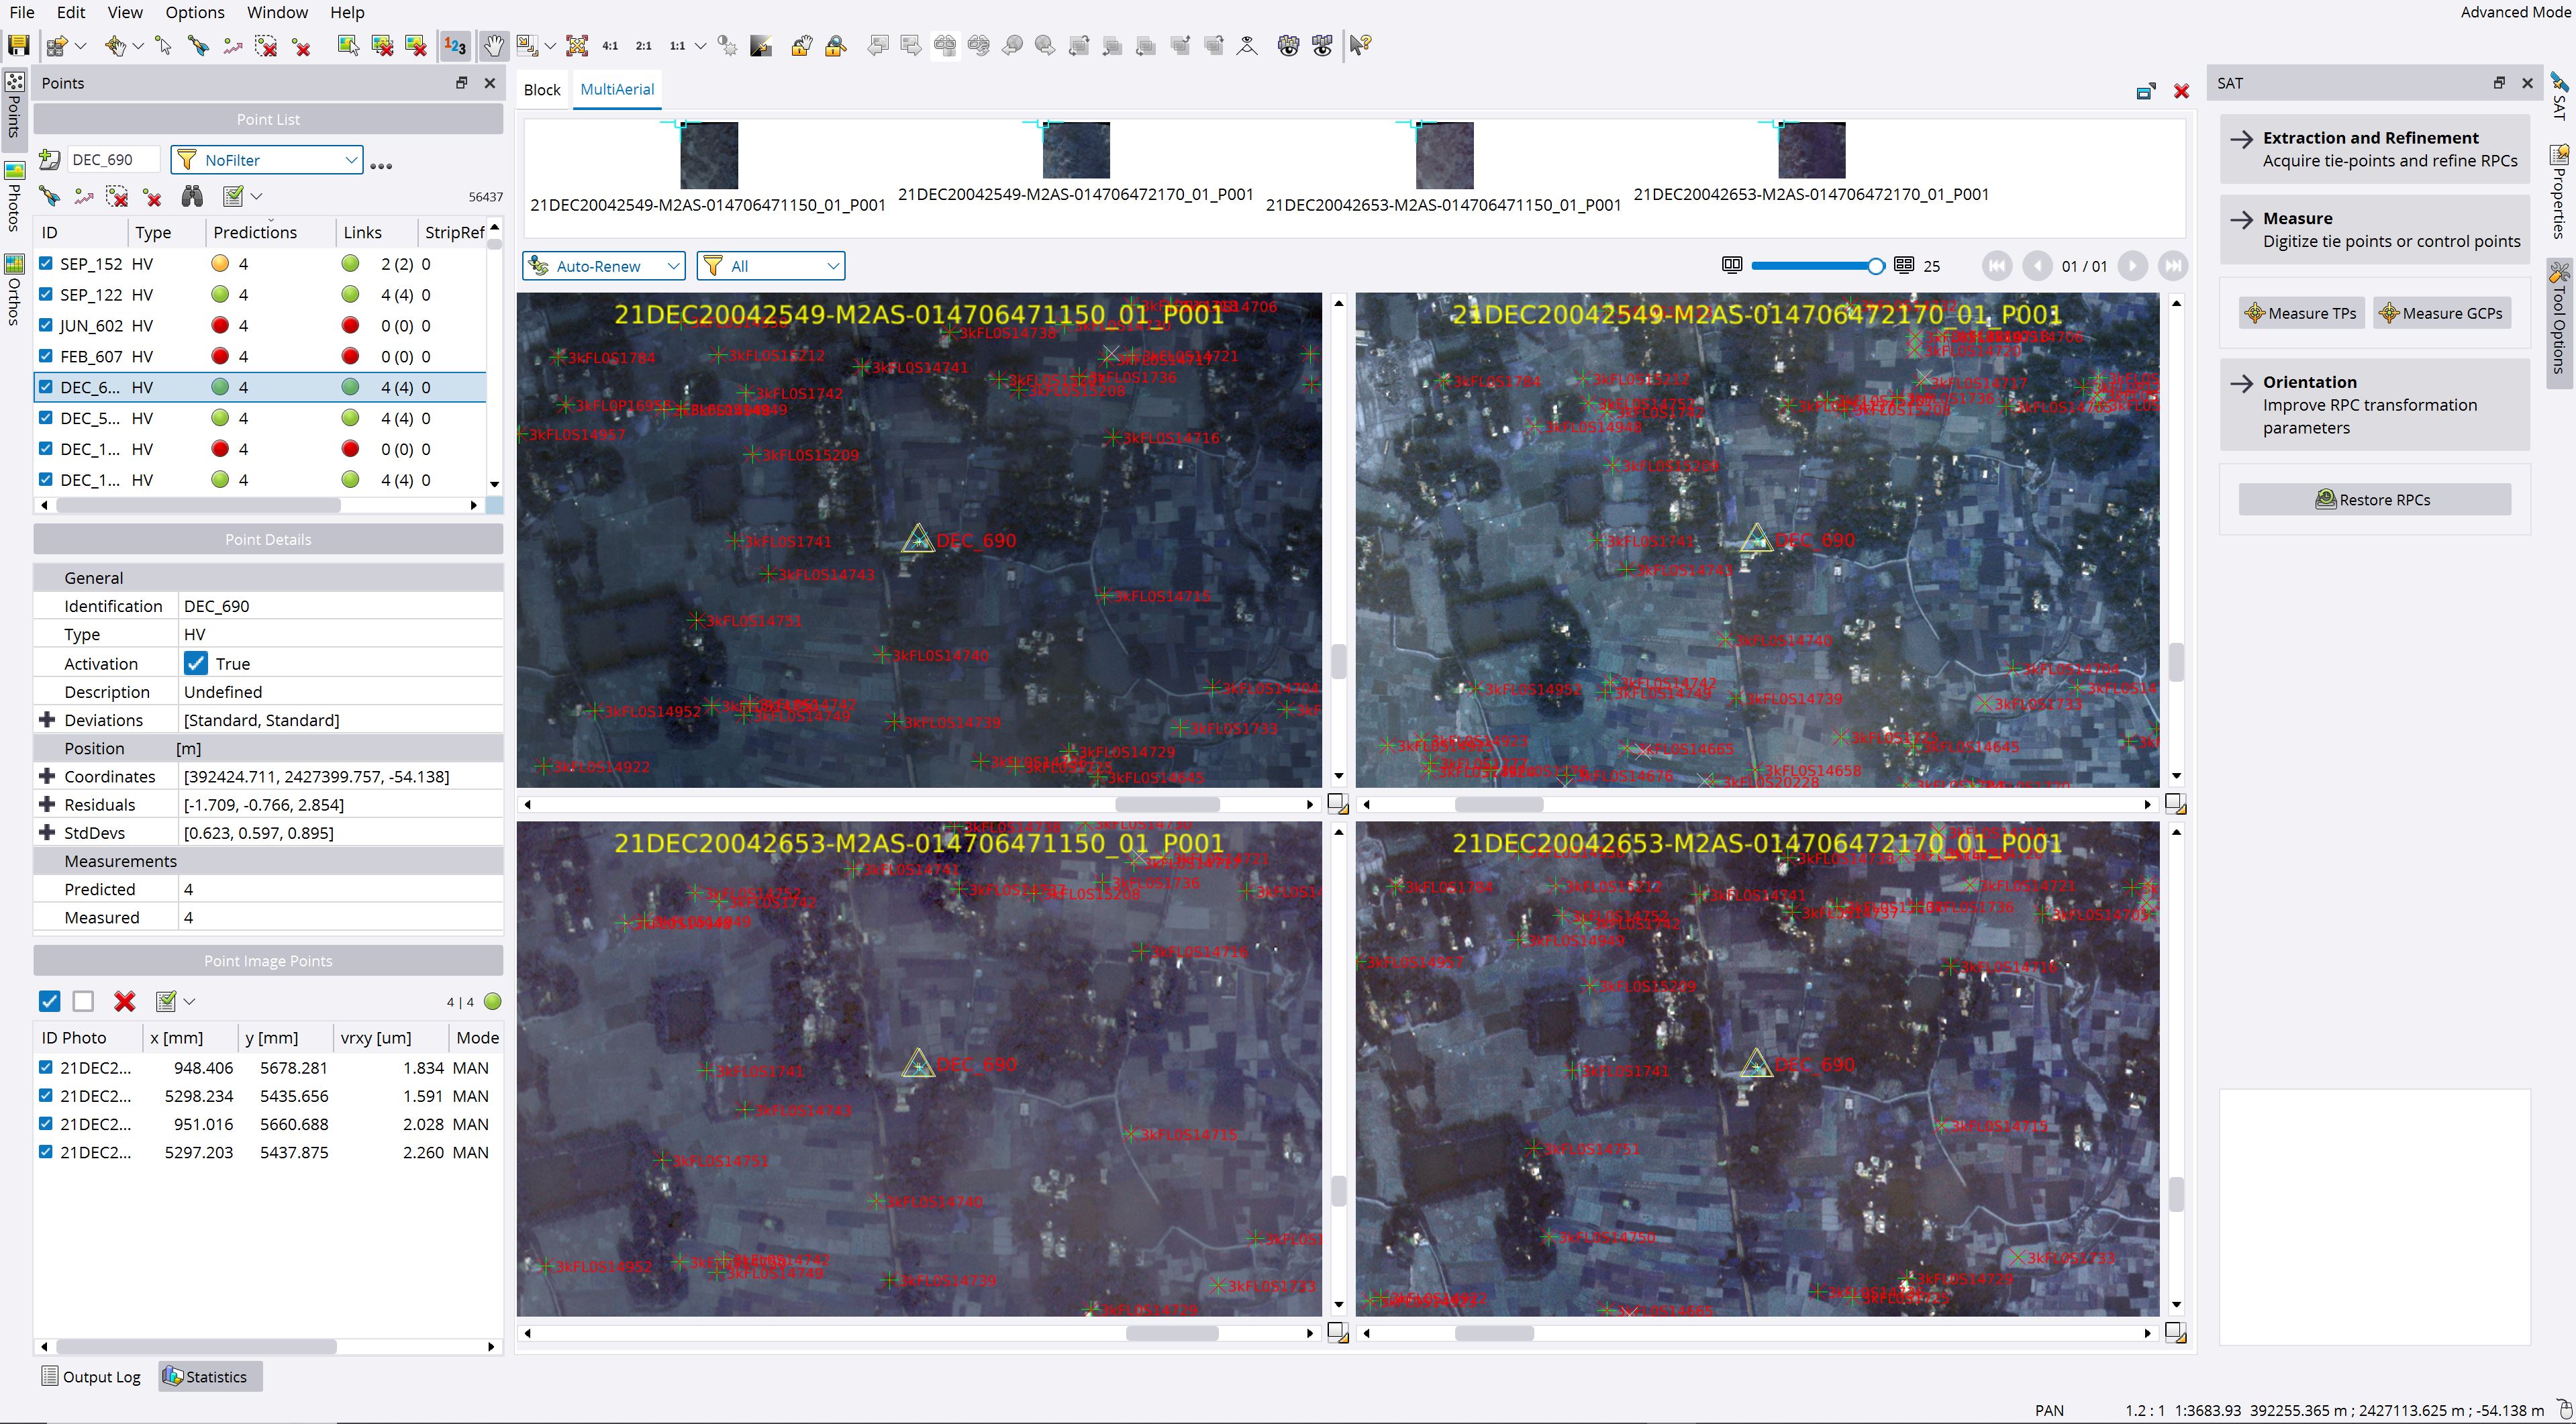Adjust the image count slider handle

[x=1875, y=266]
